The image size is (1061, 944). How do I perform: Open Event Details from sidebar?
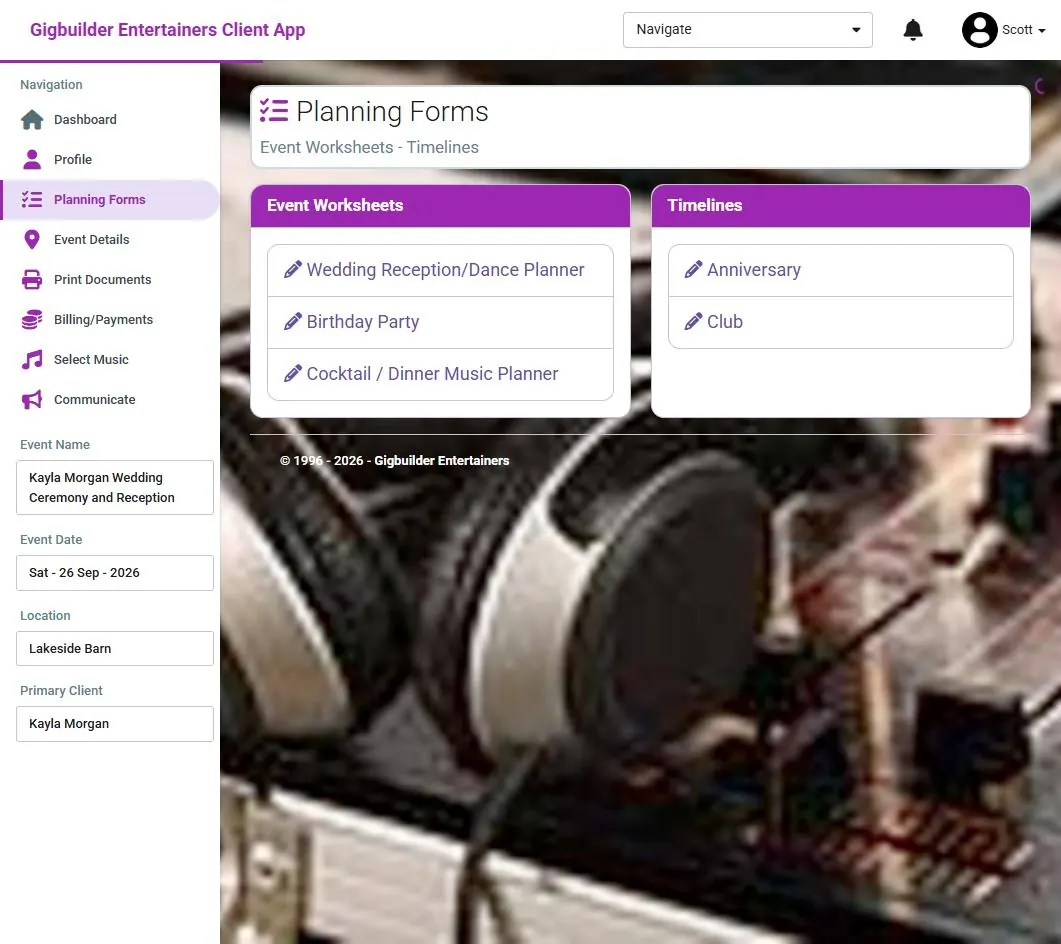coord(110,240)
